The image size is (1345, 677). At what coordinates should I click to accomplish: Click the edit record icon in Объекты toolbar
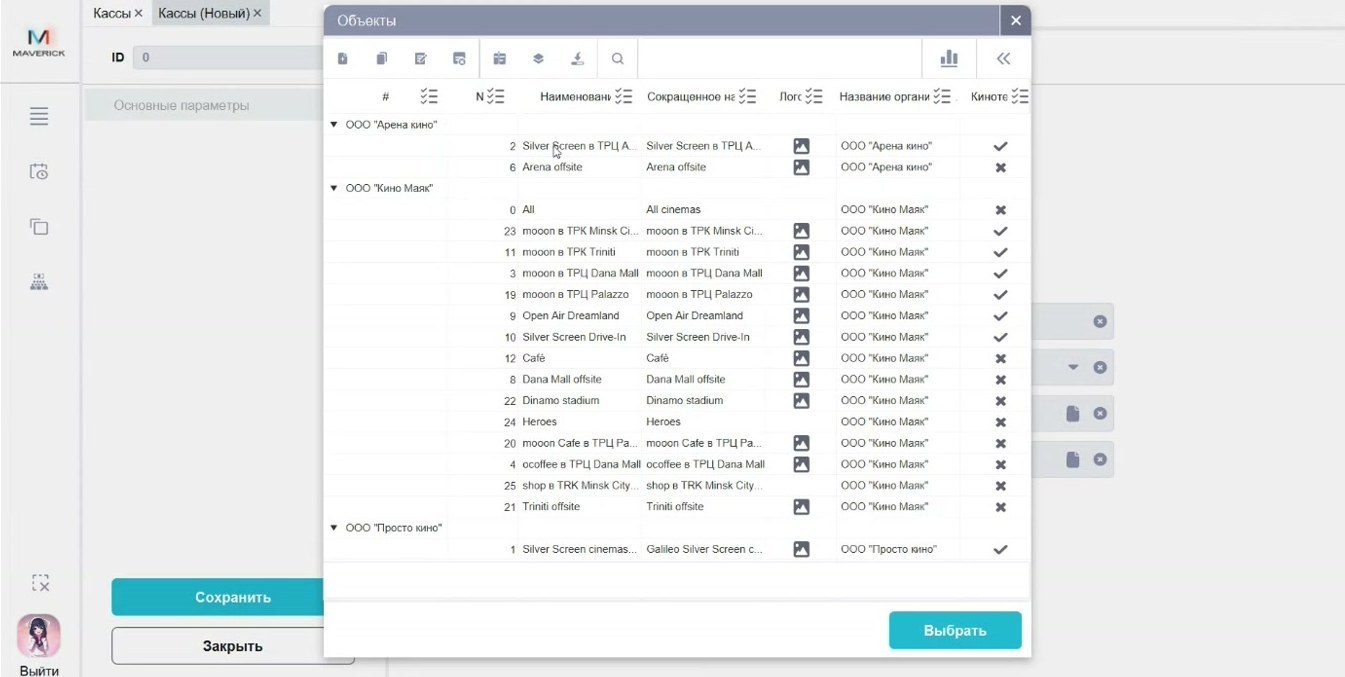pyautogui.click(x=421, y=59)
